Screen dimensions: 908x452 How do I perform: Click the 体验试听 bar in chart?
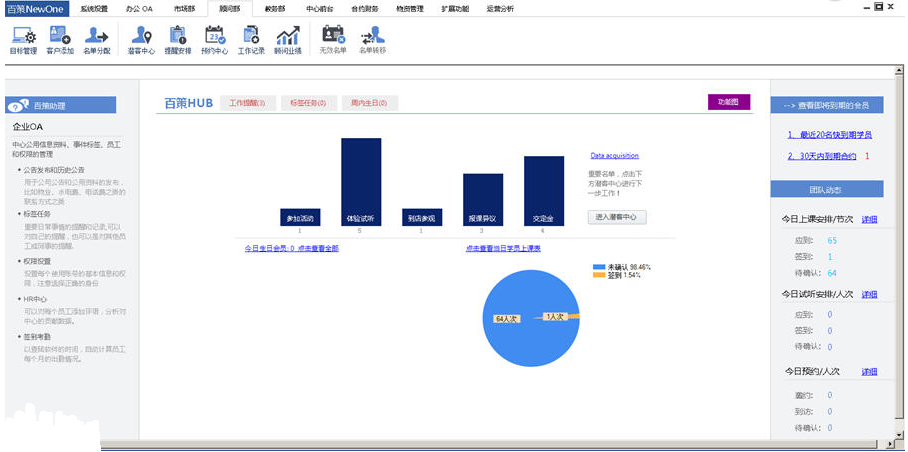pos(361,182)
